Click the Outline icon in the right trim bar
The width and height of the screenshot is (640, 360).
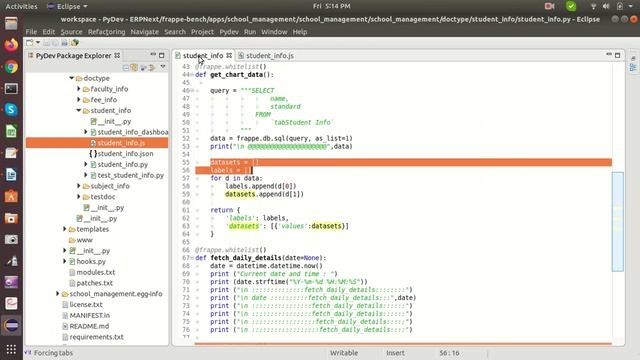pos(633,68)
